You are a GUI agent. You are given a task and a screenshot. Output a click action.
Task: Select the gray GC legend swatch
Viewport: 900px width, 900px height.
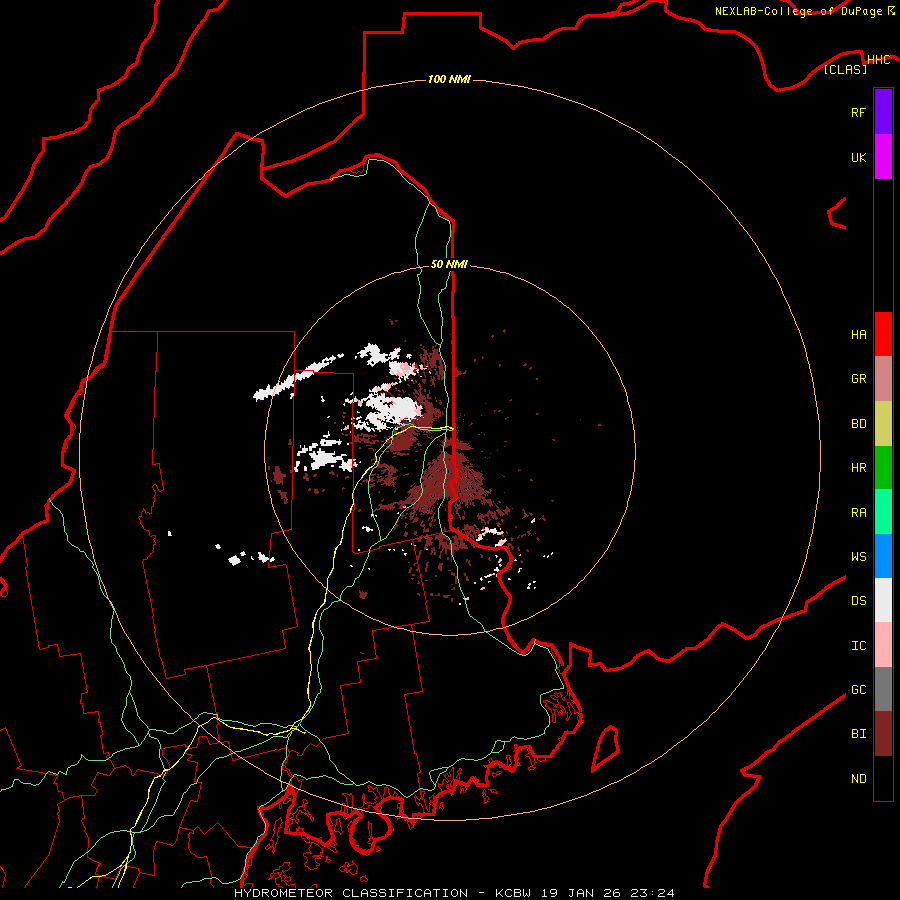tap(883, 689)
